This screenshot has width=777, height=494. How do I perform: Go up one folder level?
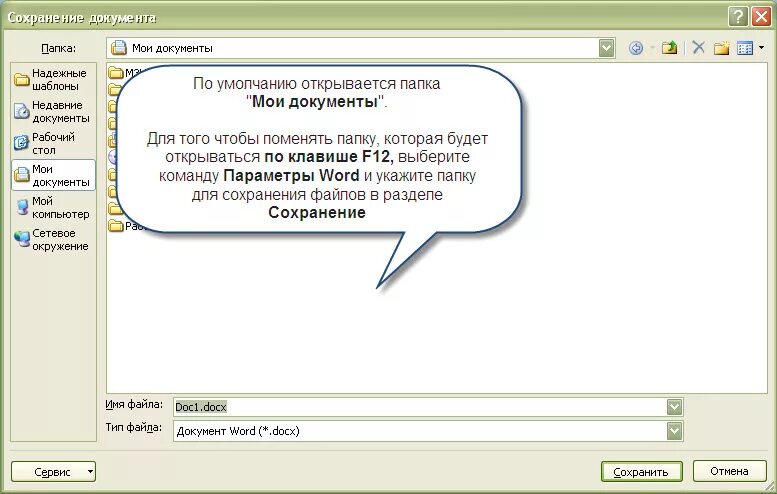pos(669,48)
